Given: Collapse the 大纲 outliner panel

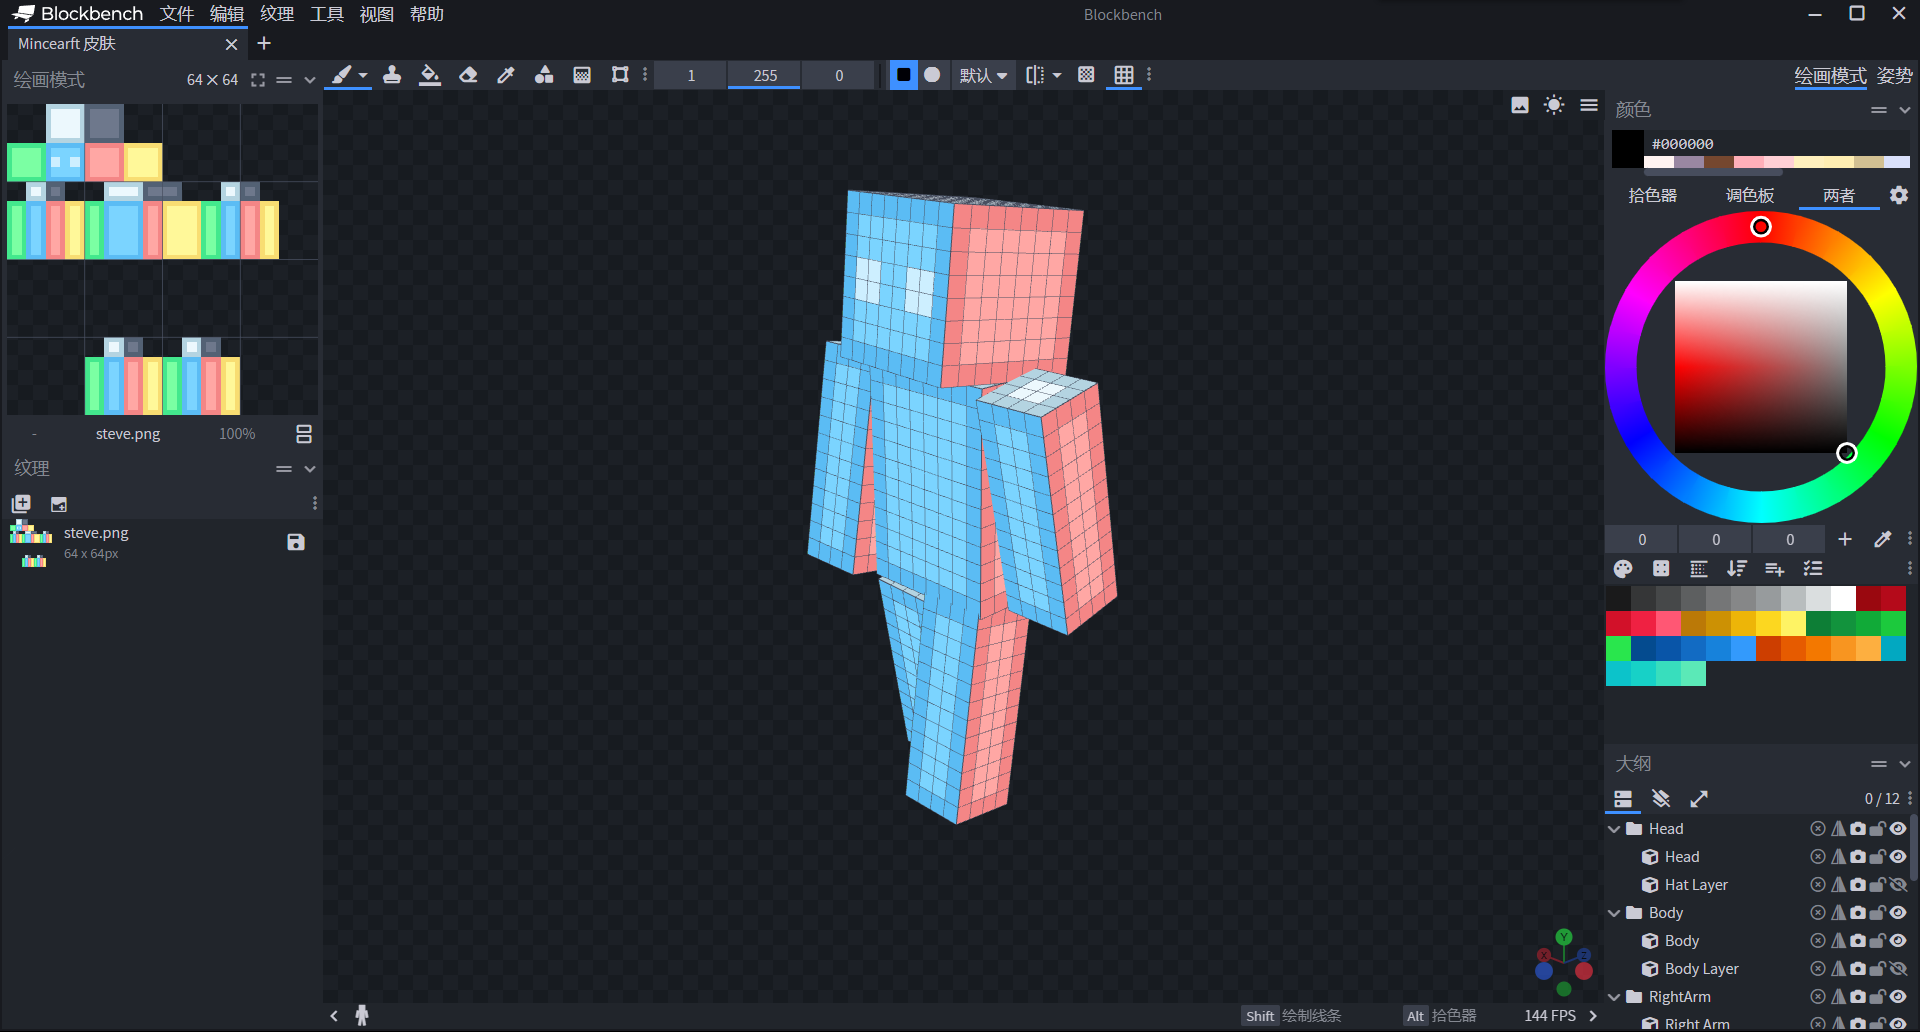Looking at the screenshot, I should (x=1905, y=764).
